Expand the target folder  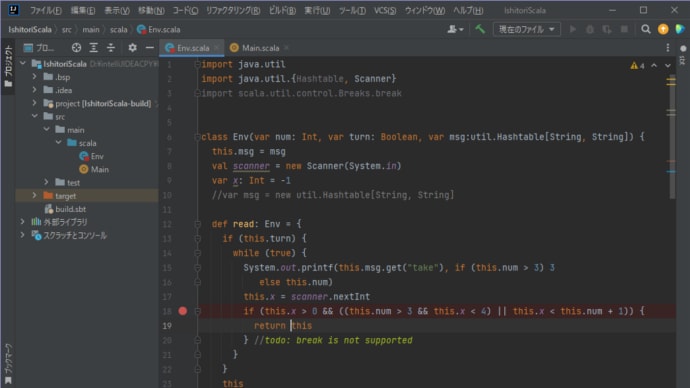(35, 195)
